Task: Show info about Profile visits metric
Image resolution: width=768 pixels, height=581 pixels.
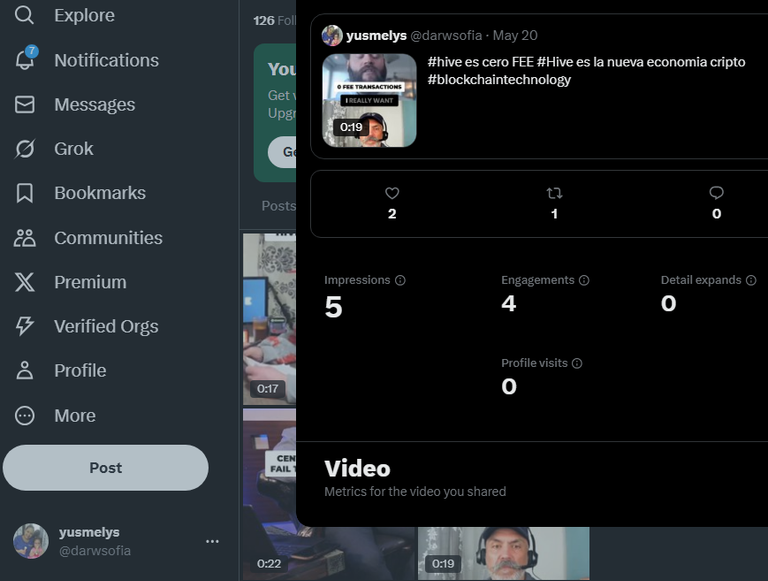Action: (x=577, y=363)
